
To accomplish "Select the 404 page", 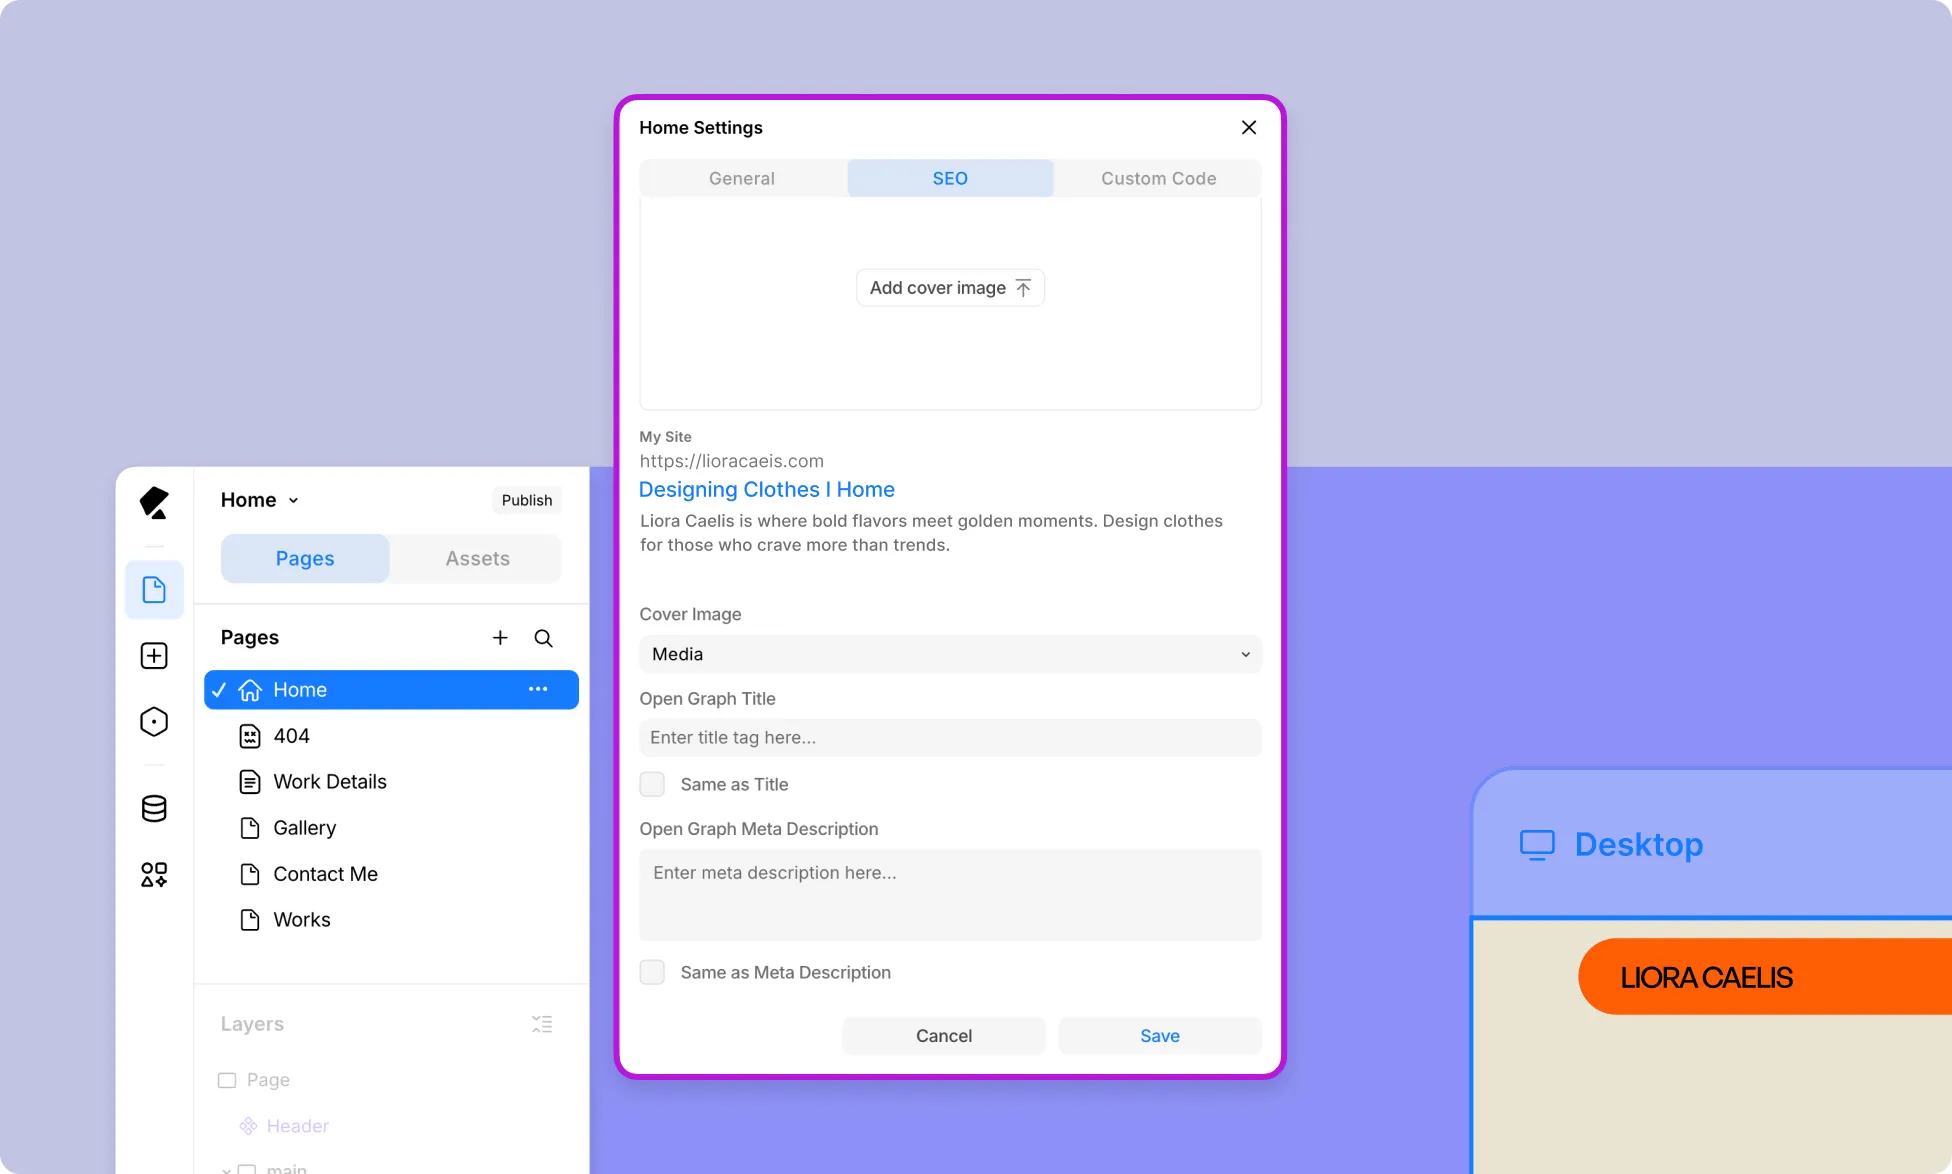I will (x=391, y=736).
